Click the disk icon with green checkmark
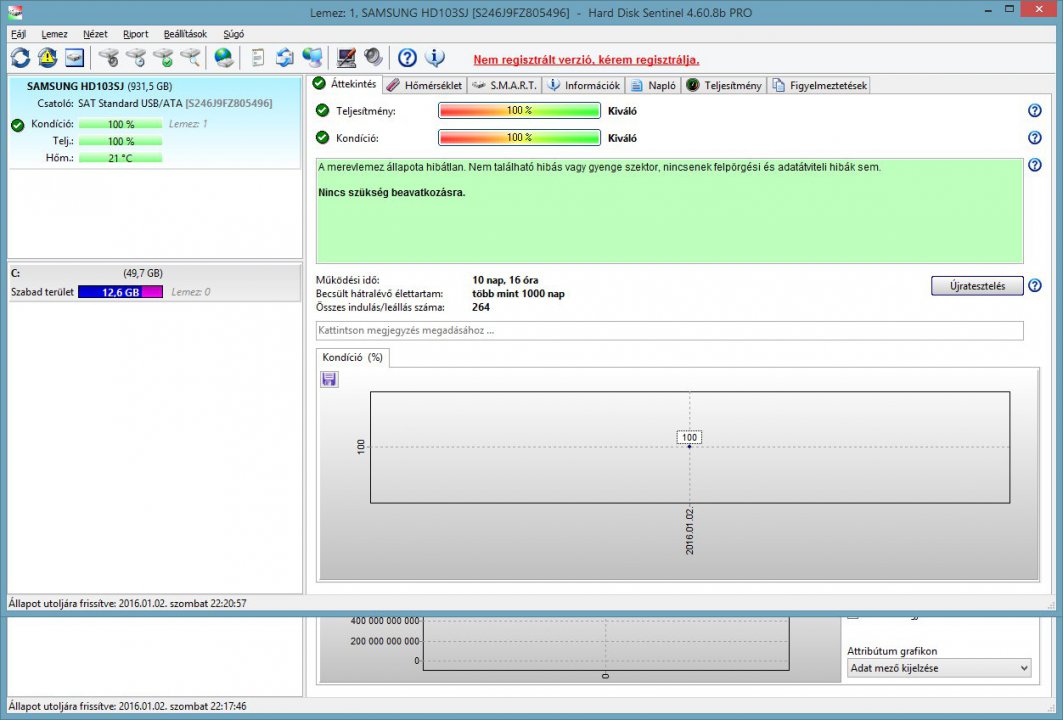This screenshot has height=720, width=1063. [x=163, y=58]
